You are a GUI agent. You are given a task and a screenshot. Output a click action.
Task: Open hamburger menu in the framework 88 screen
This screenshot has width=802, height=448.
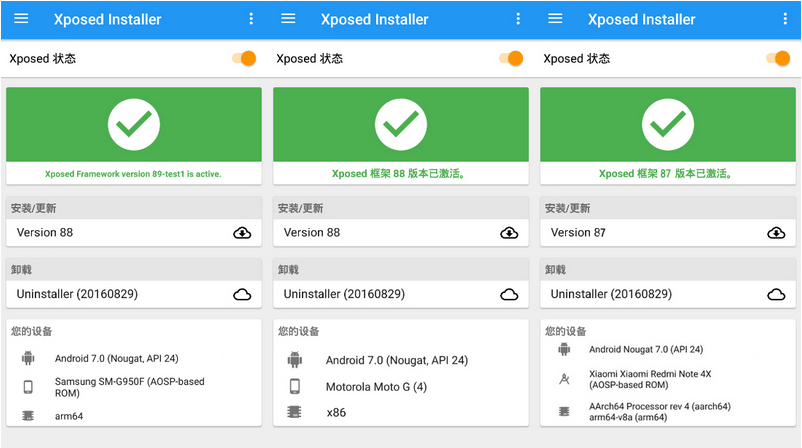click(x=288, y=19)
